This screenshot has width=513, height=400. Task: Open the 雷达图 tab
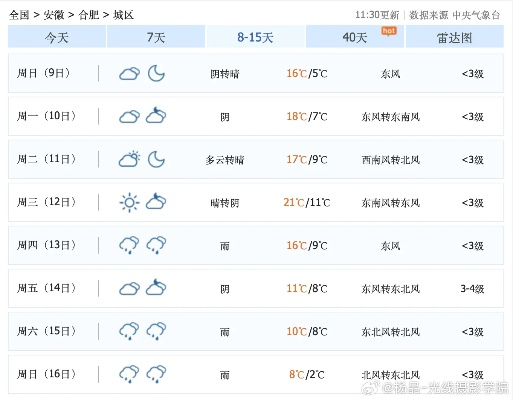(x=454, y=37)
